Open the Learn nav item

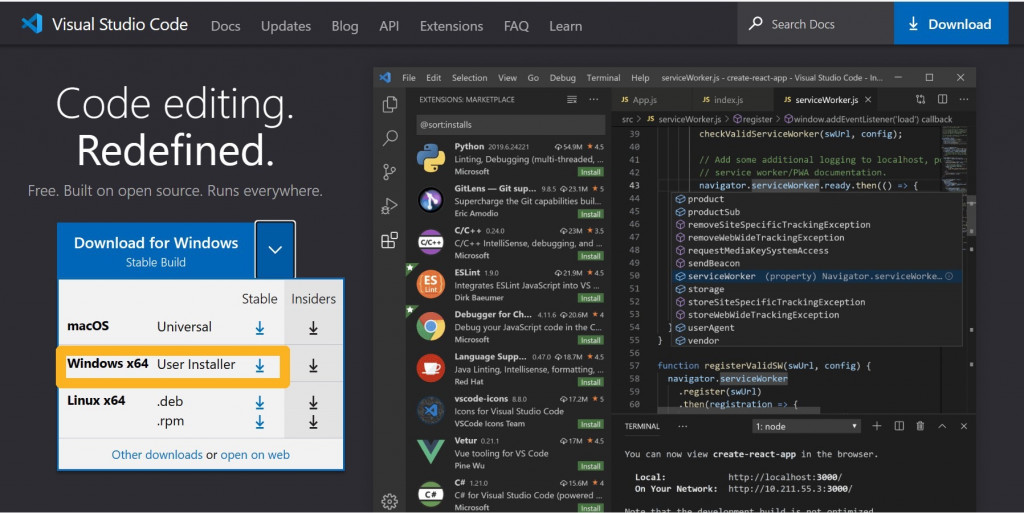566,26
